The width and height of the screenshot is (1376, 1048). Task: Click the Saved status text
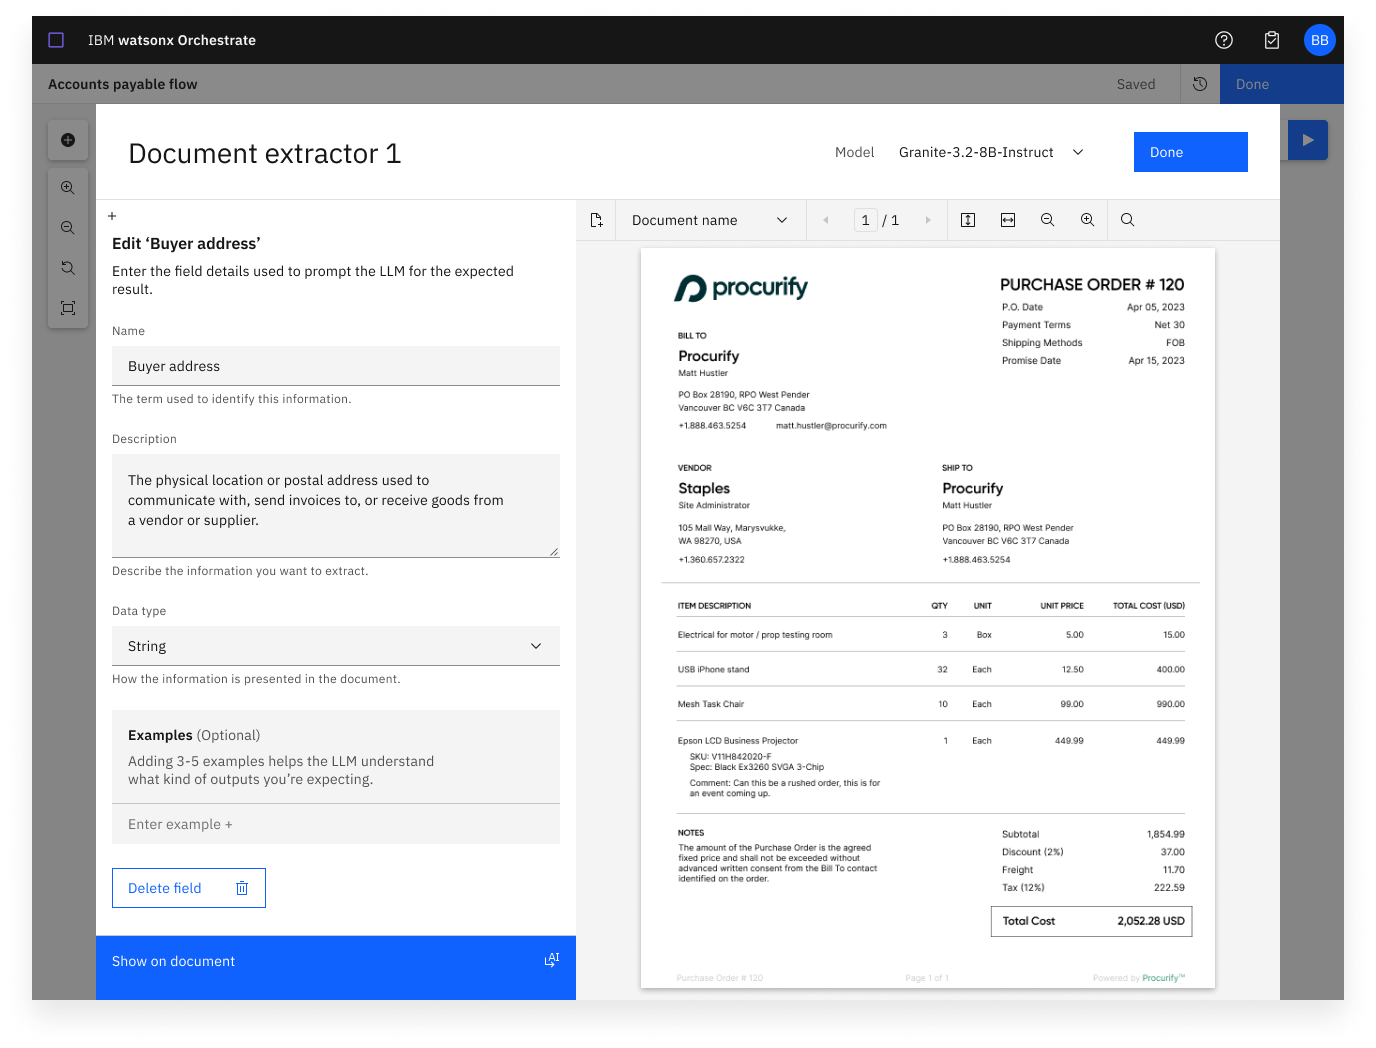pyautogui.click(x=1136, y=84)
